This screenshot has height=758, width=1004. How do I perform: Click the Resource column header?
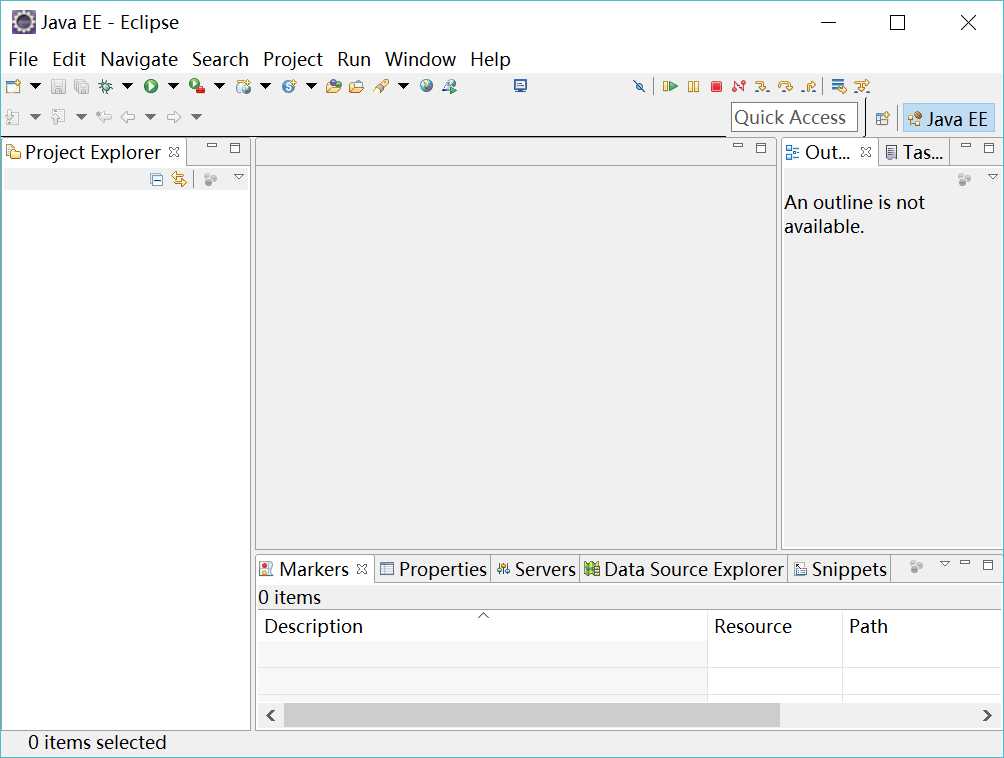[x=775, y=625]
